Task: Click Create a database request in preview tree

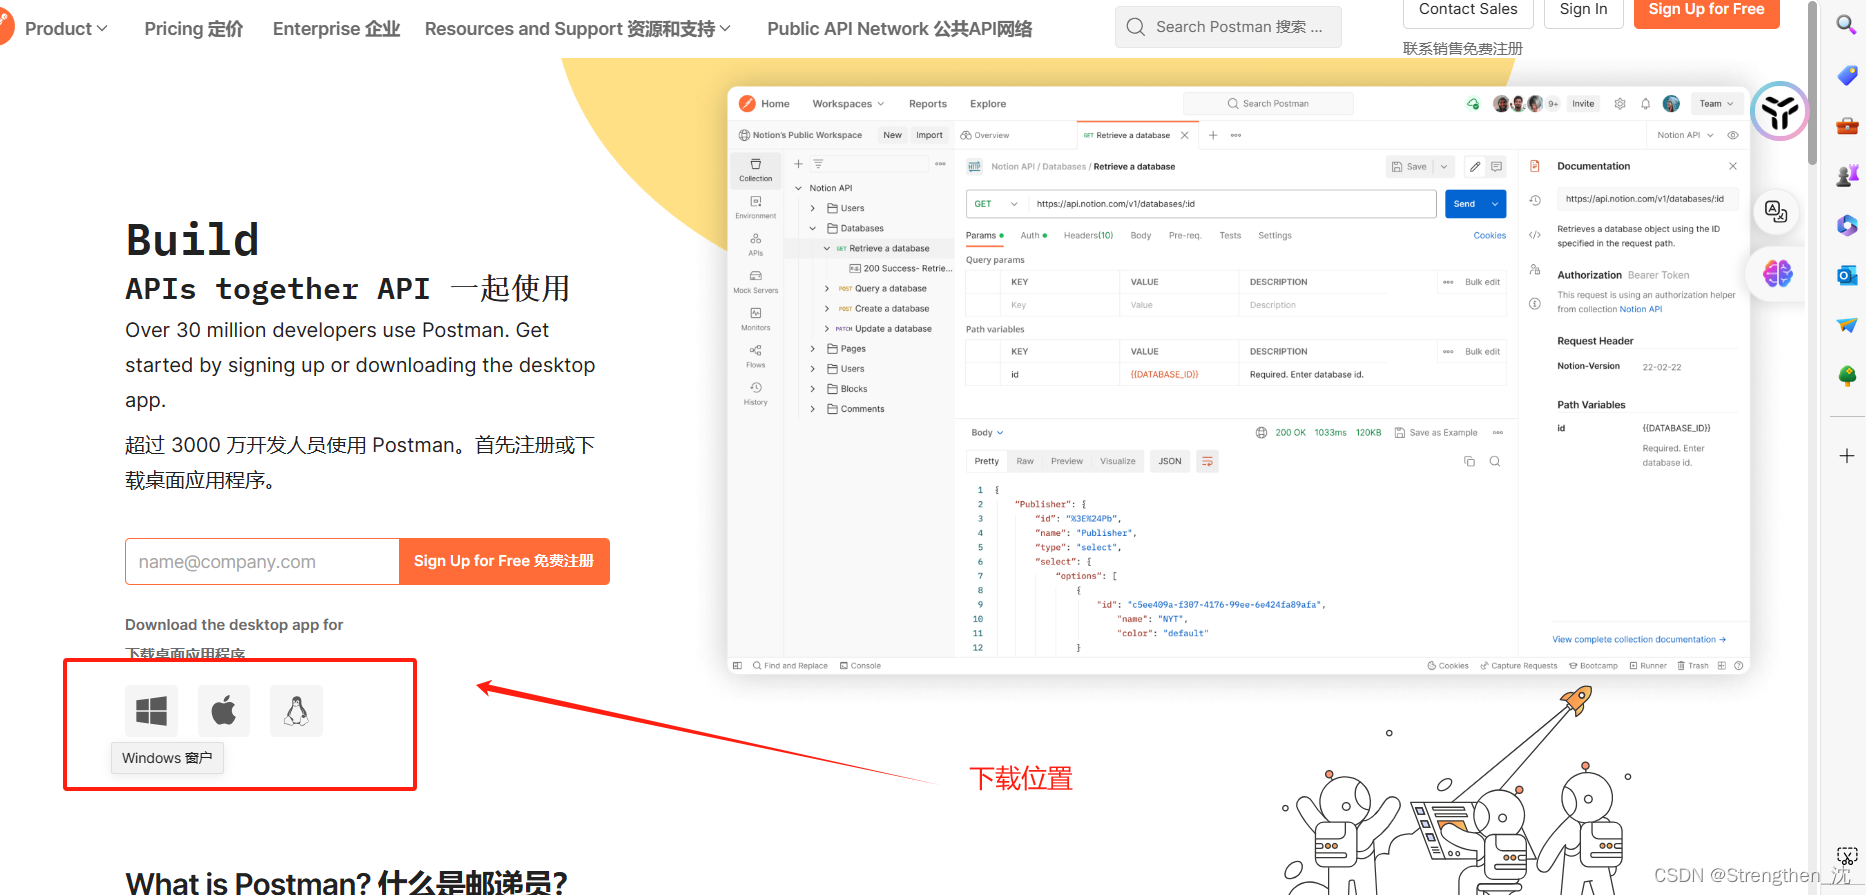Action: (891, 309)
